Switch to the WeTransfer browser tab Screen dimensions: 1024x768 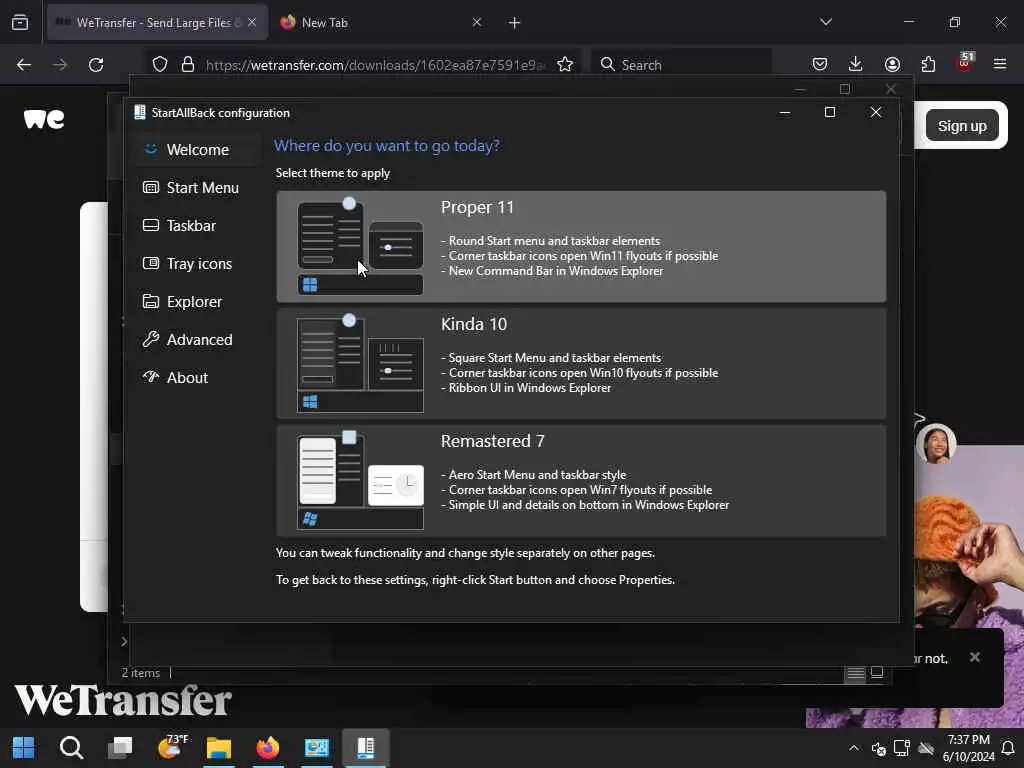[157, 22]
